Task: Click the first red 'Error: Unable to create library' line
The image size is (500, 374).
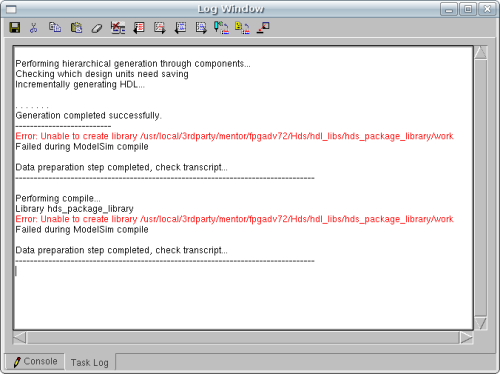Action: tap(234, 136)
